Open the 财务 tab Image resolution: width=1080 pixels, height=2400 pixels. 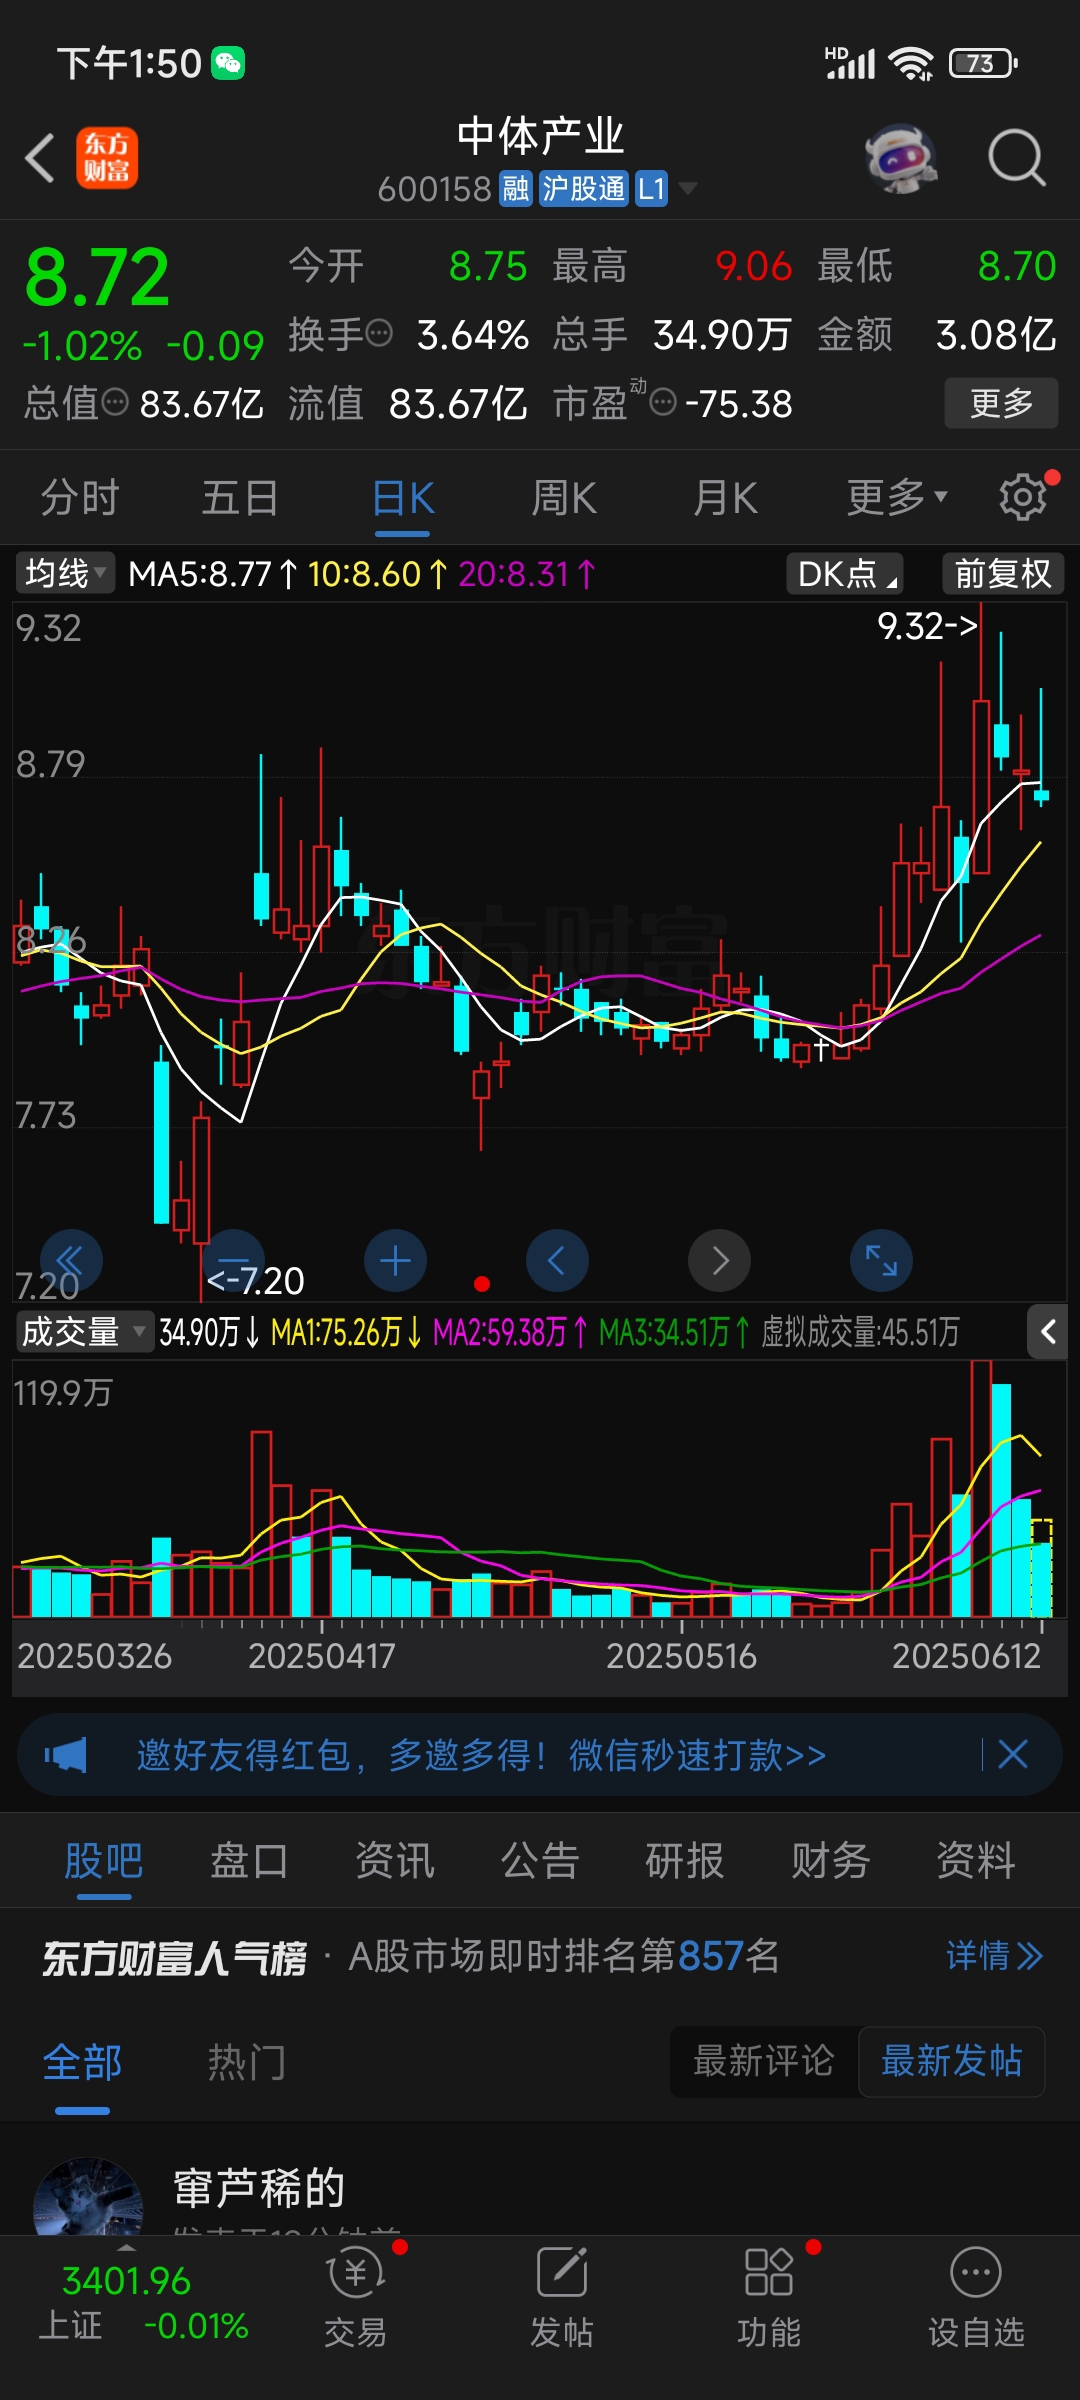(830, 1861)
